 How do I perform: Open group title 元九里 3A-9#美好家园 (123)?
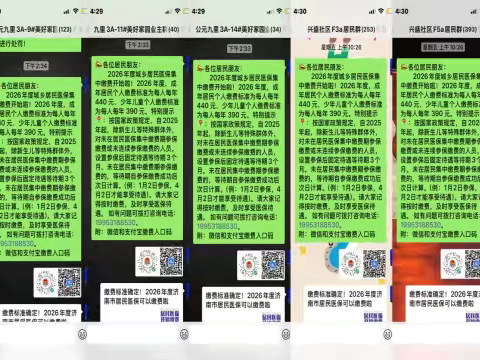36,29
